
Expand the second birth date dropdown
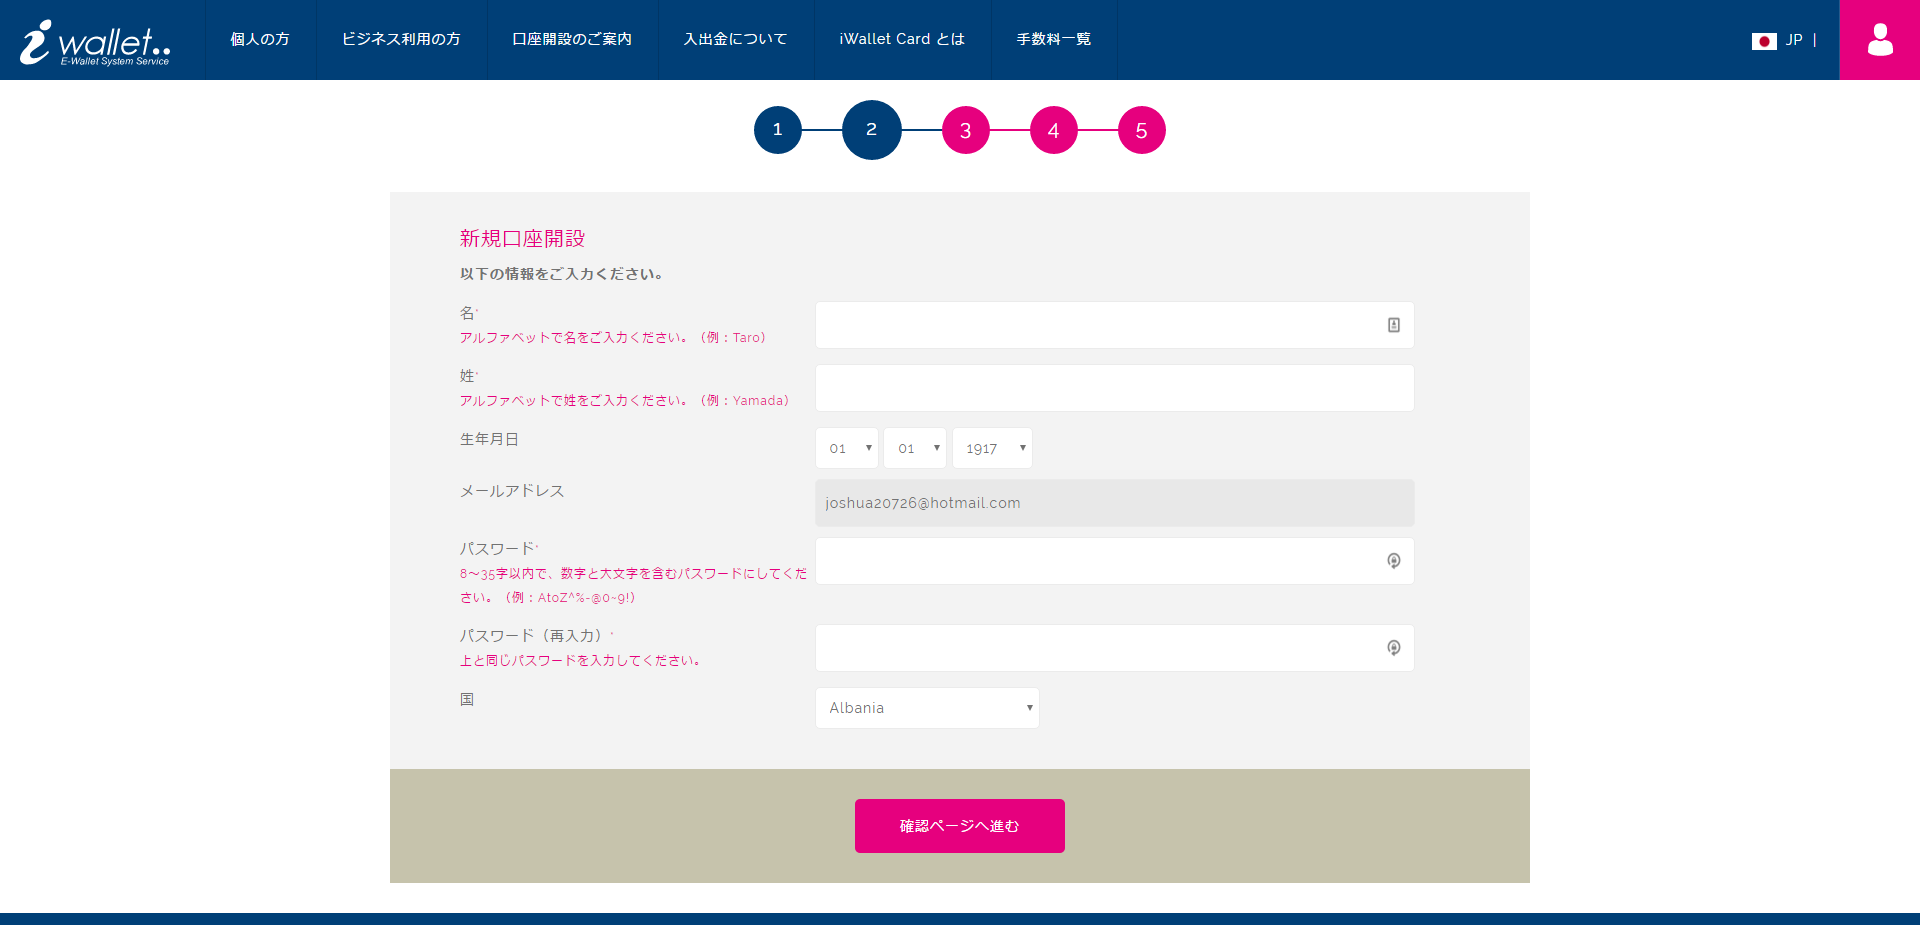pos(915,448)
